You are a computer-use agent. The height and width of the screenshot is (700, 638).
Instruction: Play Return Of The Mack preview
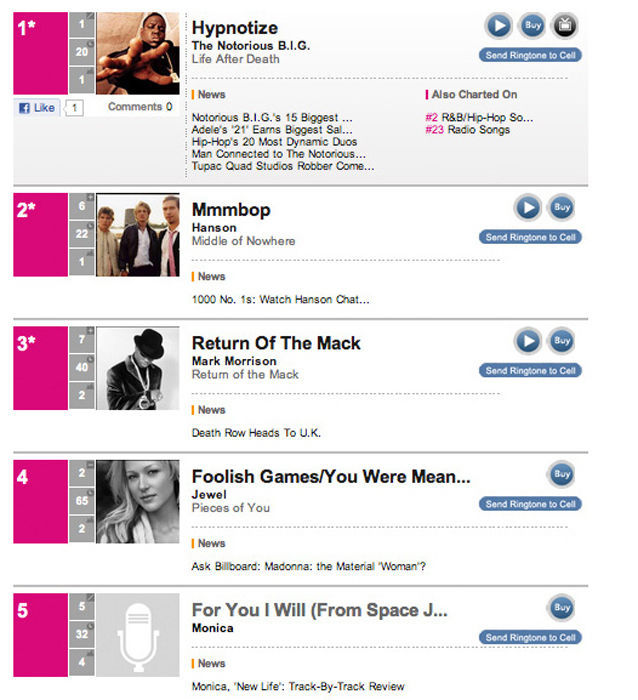click(x=527, y=341)
